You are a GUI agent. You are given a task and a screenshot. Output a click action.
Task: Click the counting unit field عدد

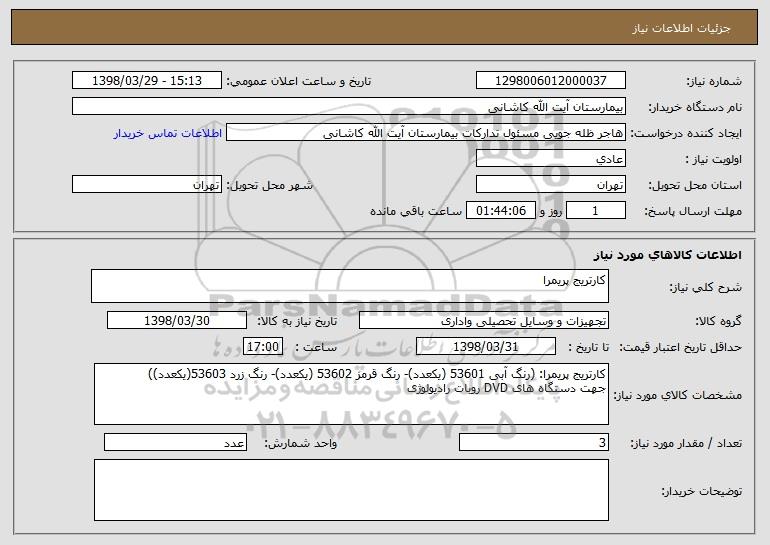coord(175,442)
